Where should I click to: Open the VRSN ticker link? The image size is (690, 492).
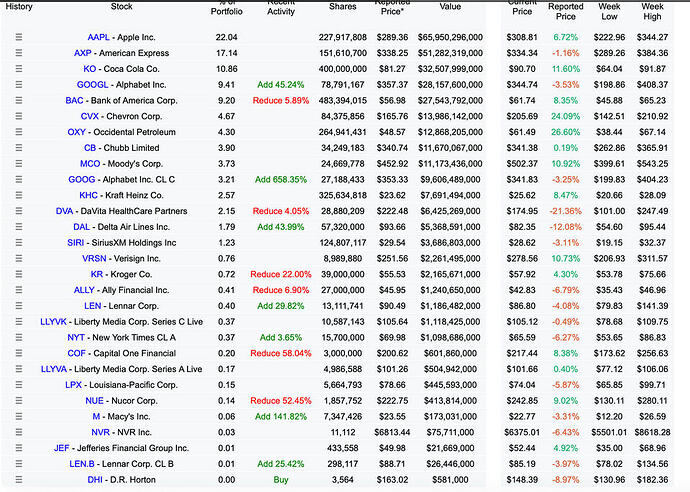coord(94,258)
